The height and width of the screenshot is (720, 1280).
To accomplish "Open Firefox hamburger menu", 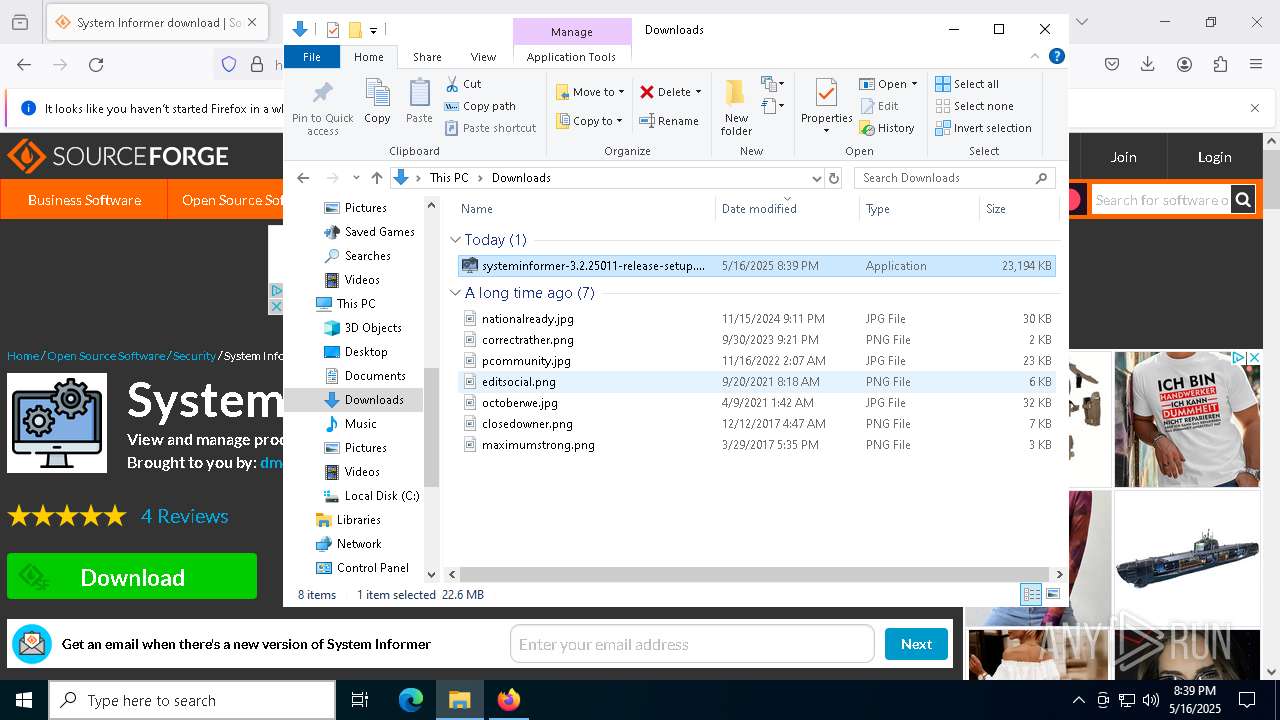I will click(1256, 65).
